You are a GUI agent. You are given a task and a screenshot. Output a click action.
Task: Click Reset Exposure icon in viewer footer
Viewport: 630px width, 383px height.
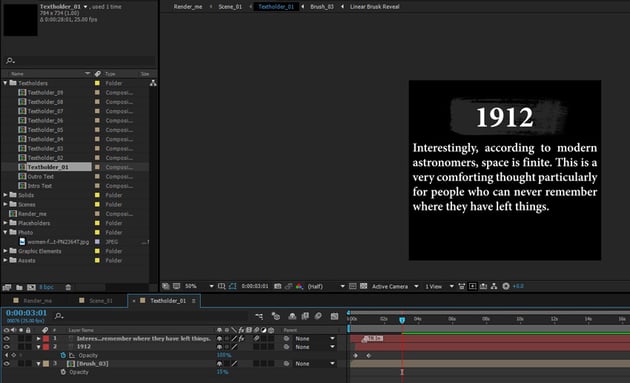click(506, 286)
